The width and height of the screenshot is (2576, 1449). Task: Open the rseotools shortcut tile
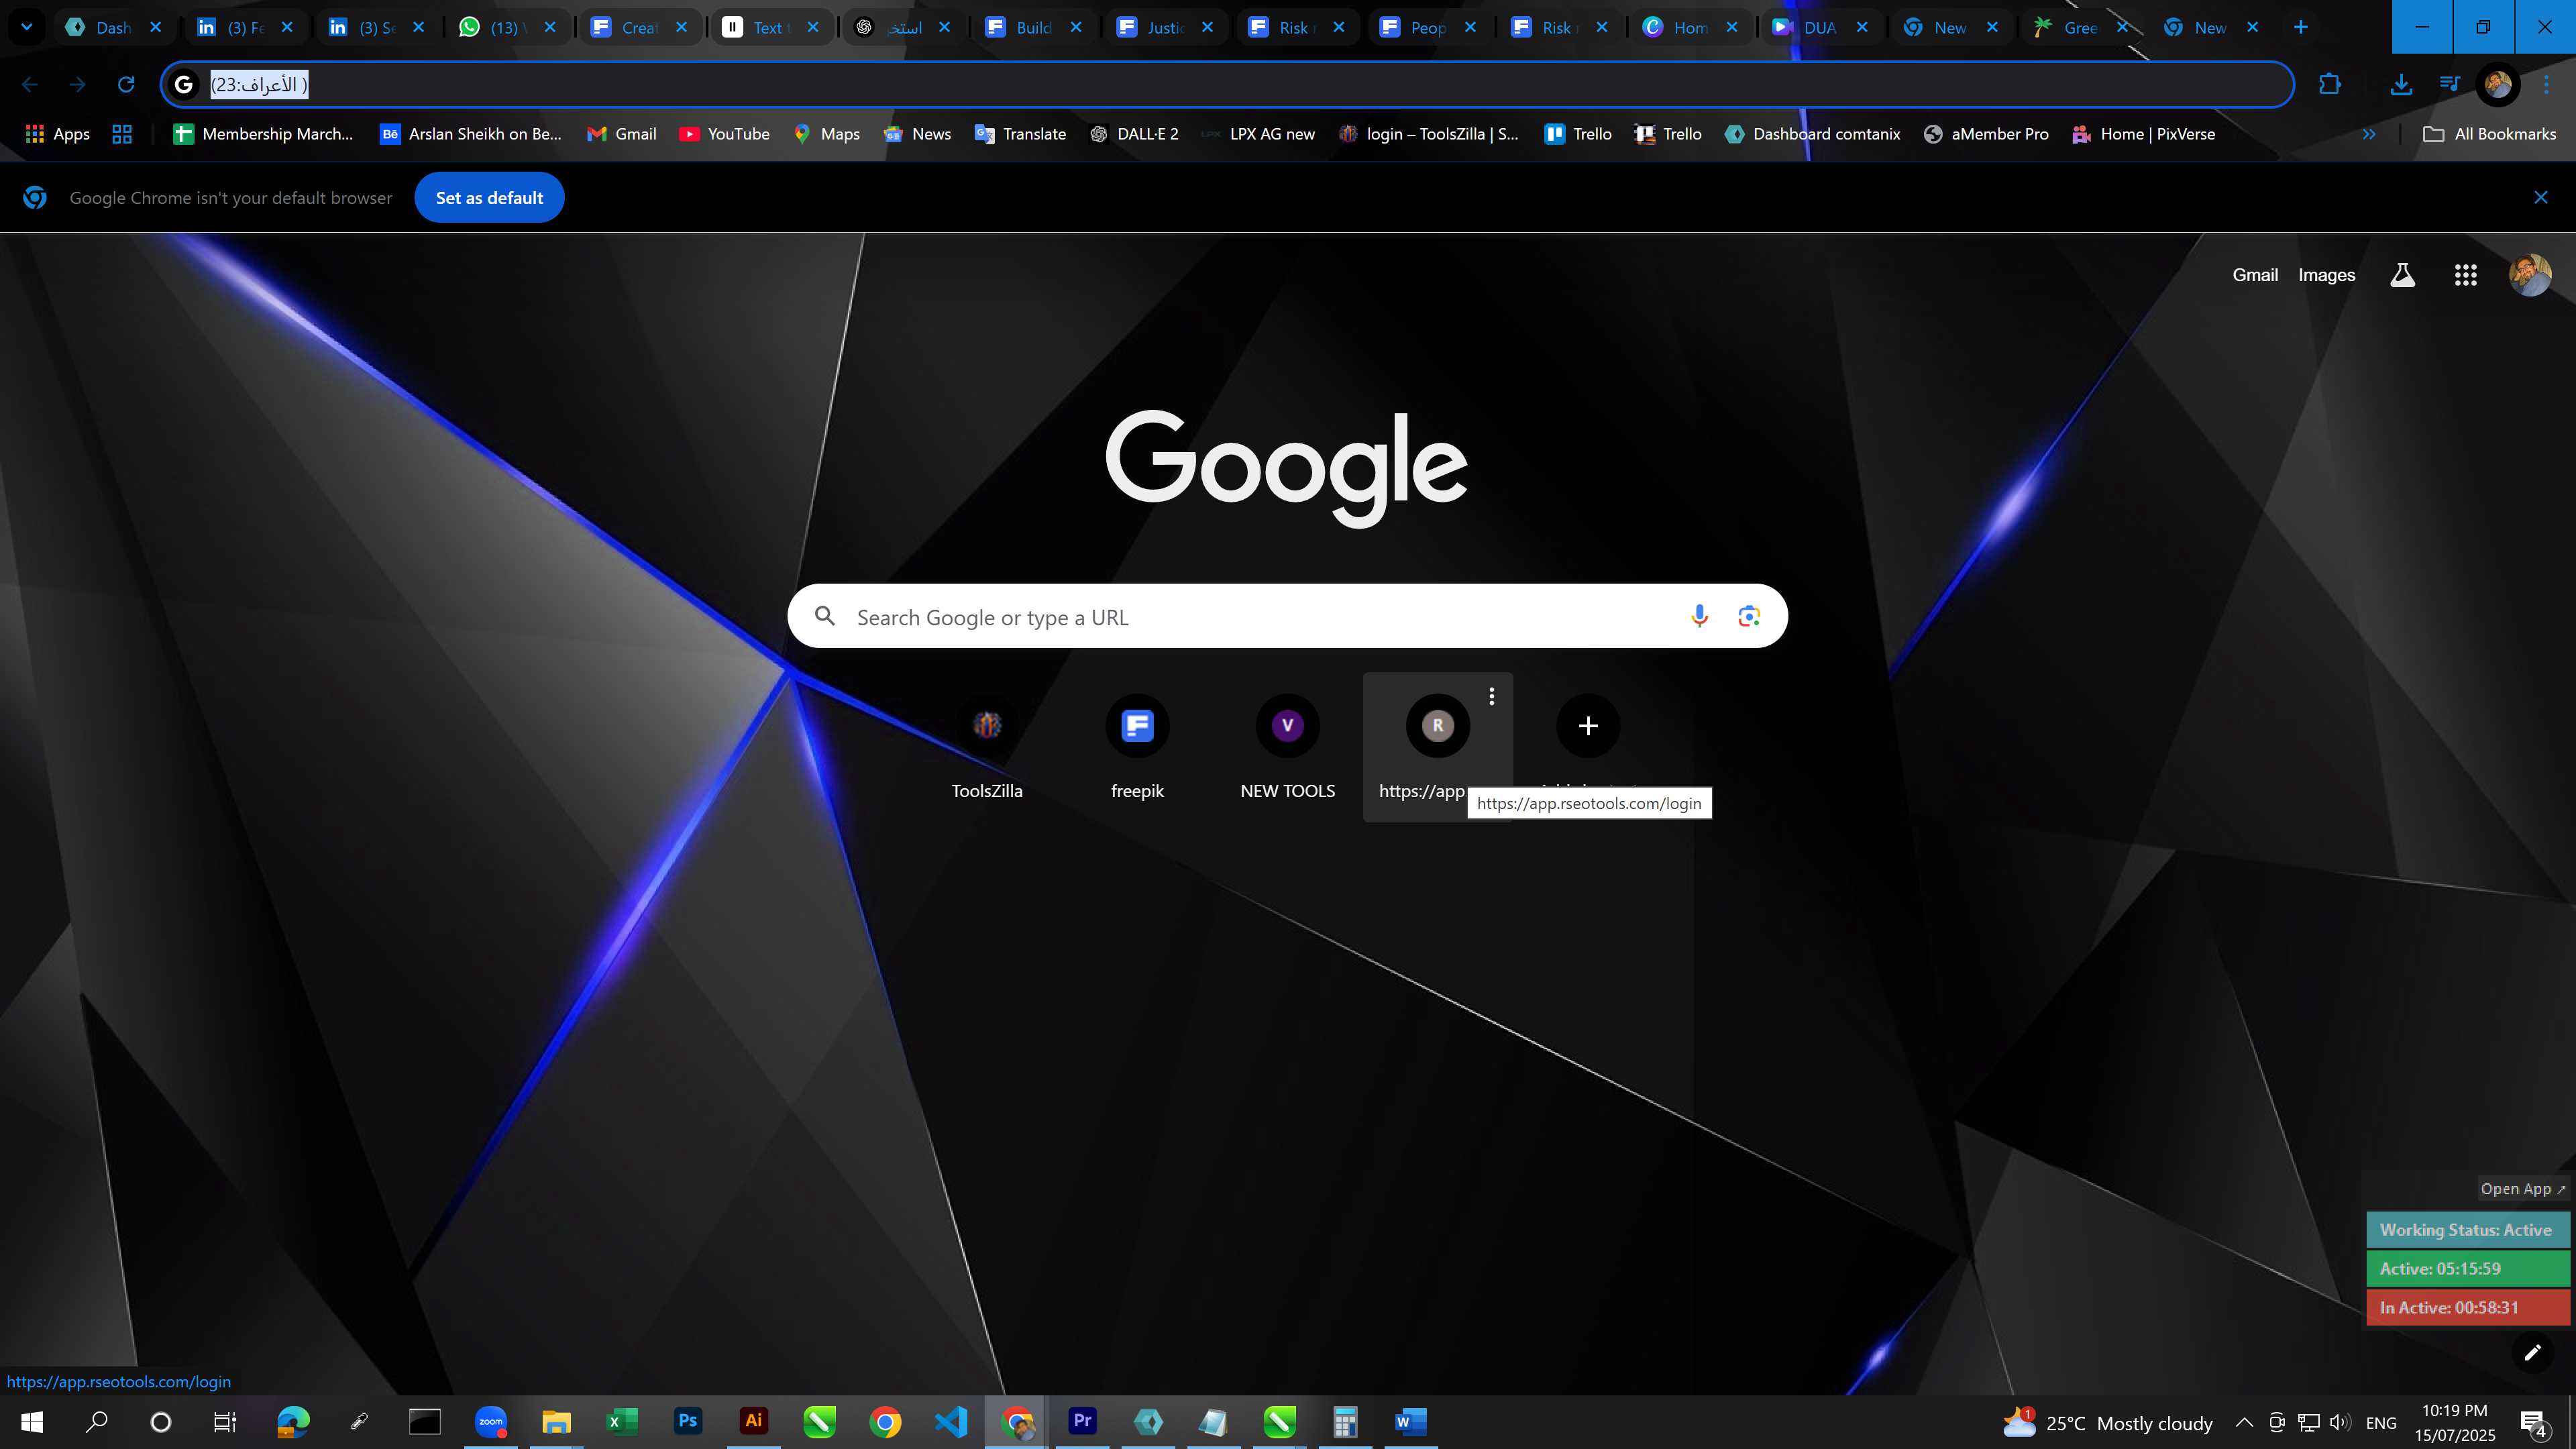point(1437,747)
